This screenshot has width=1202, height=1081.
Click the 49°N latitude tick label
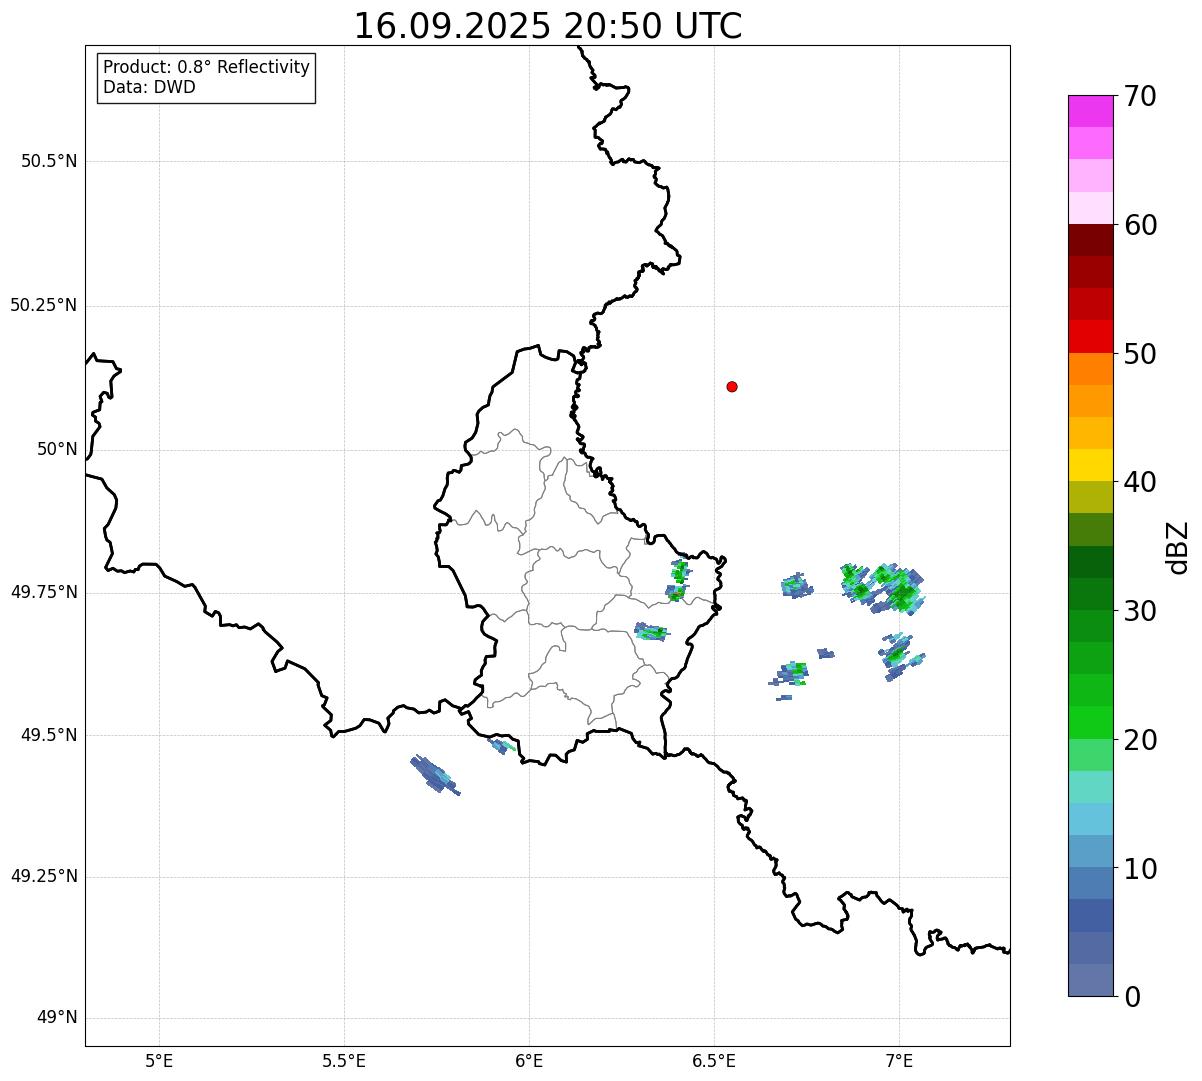click(57, 1018)
